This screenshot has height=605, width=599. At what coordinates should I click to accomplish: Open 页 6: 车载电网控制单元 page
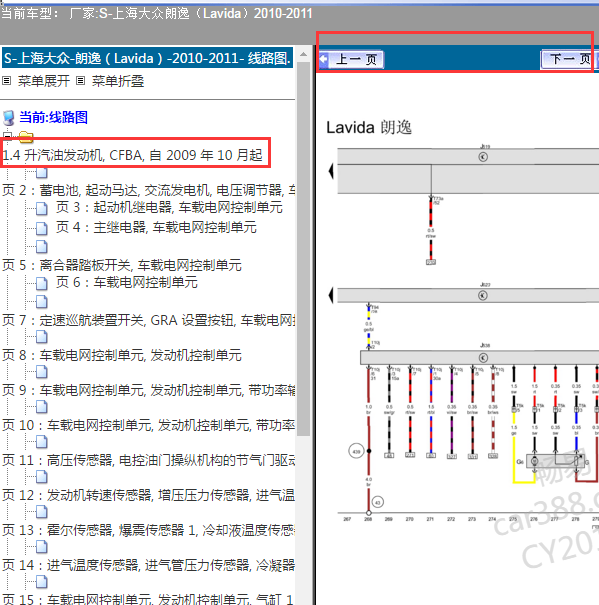[x=127, y=282]
